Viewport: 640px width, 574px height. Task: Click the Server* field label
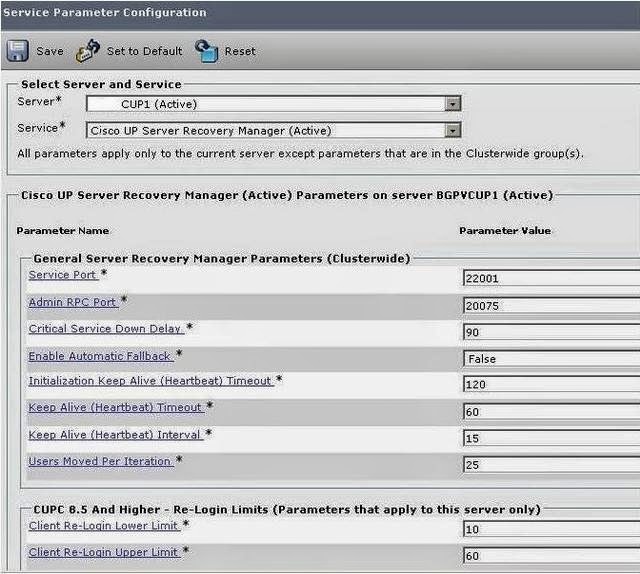point(39,101)
